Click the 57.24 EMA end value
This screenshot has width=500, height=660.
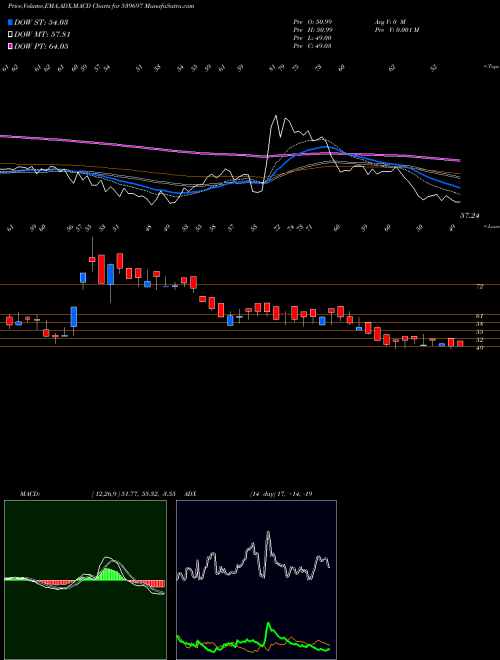pyautogui.click(x=470, y=216)
